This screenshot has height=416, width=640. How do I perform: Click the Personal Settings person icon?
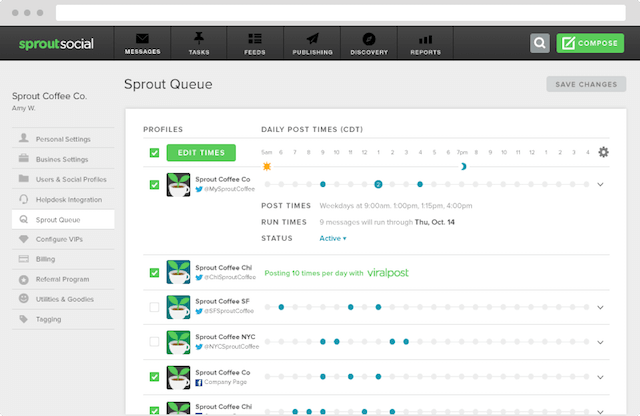[24, 138]
